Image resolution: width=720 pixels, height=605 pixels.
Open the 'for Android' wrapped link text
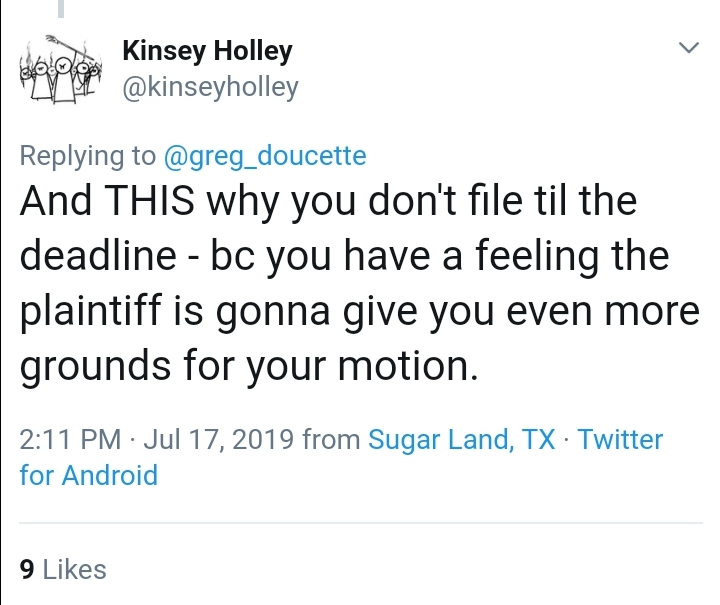tap(89, 475)
